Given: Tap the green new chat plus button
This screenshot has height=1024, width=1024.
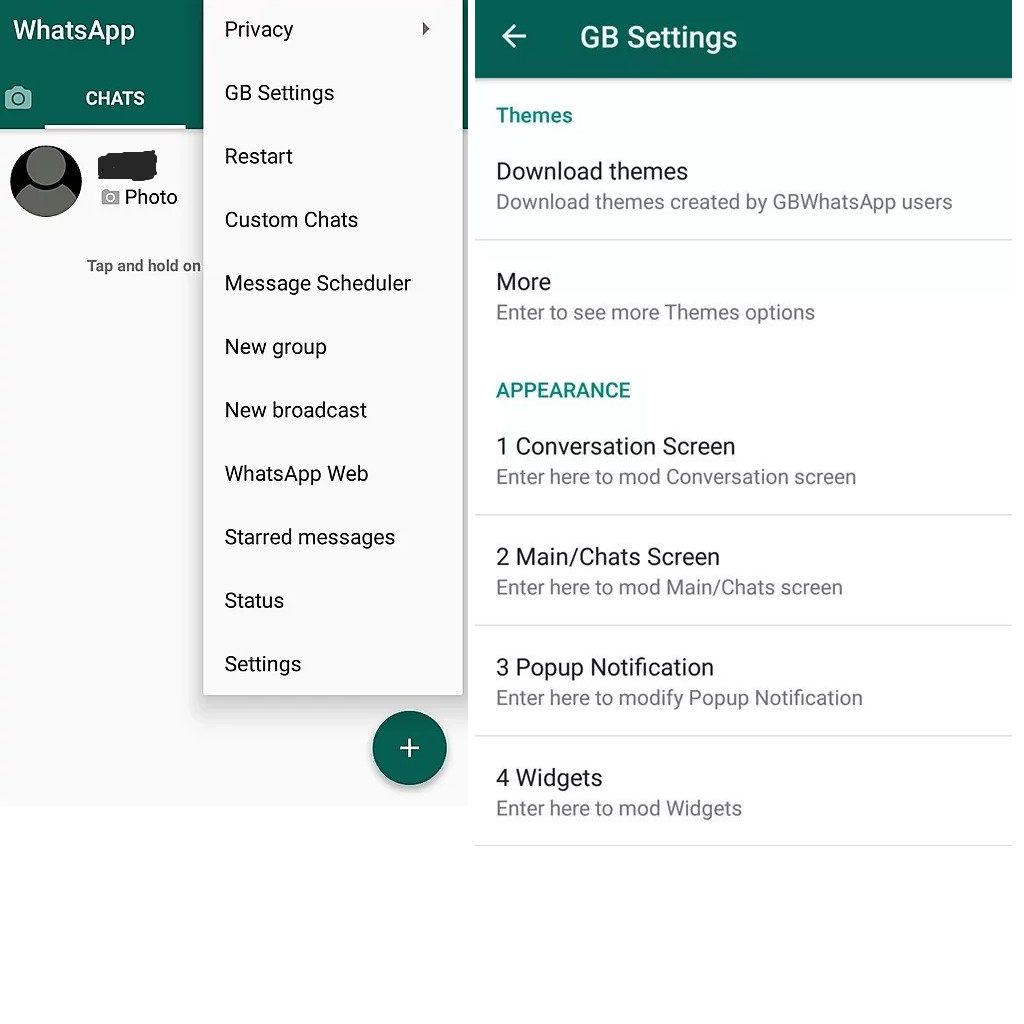Looking at the screenshot, I should tap(409, 748).
